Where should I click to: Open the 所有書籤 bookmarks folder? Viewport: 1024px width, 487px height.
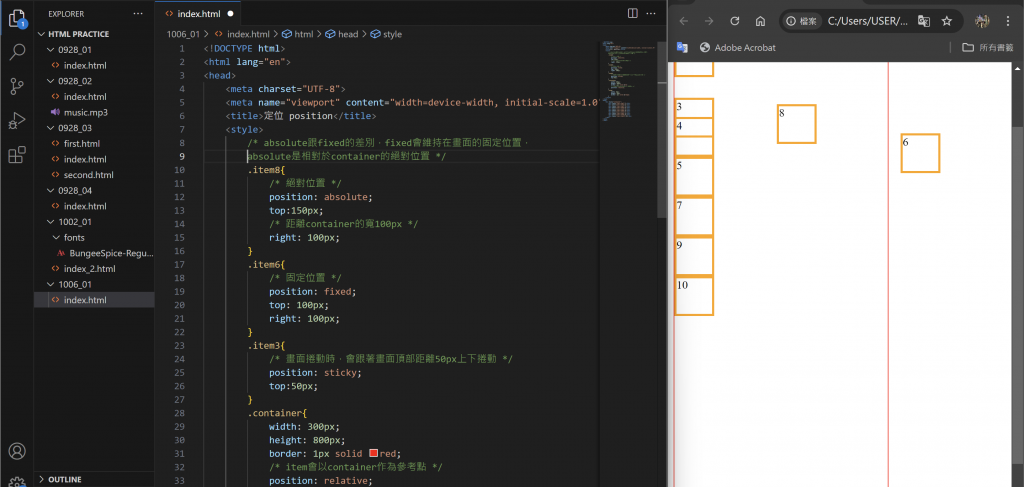point(989,47)
